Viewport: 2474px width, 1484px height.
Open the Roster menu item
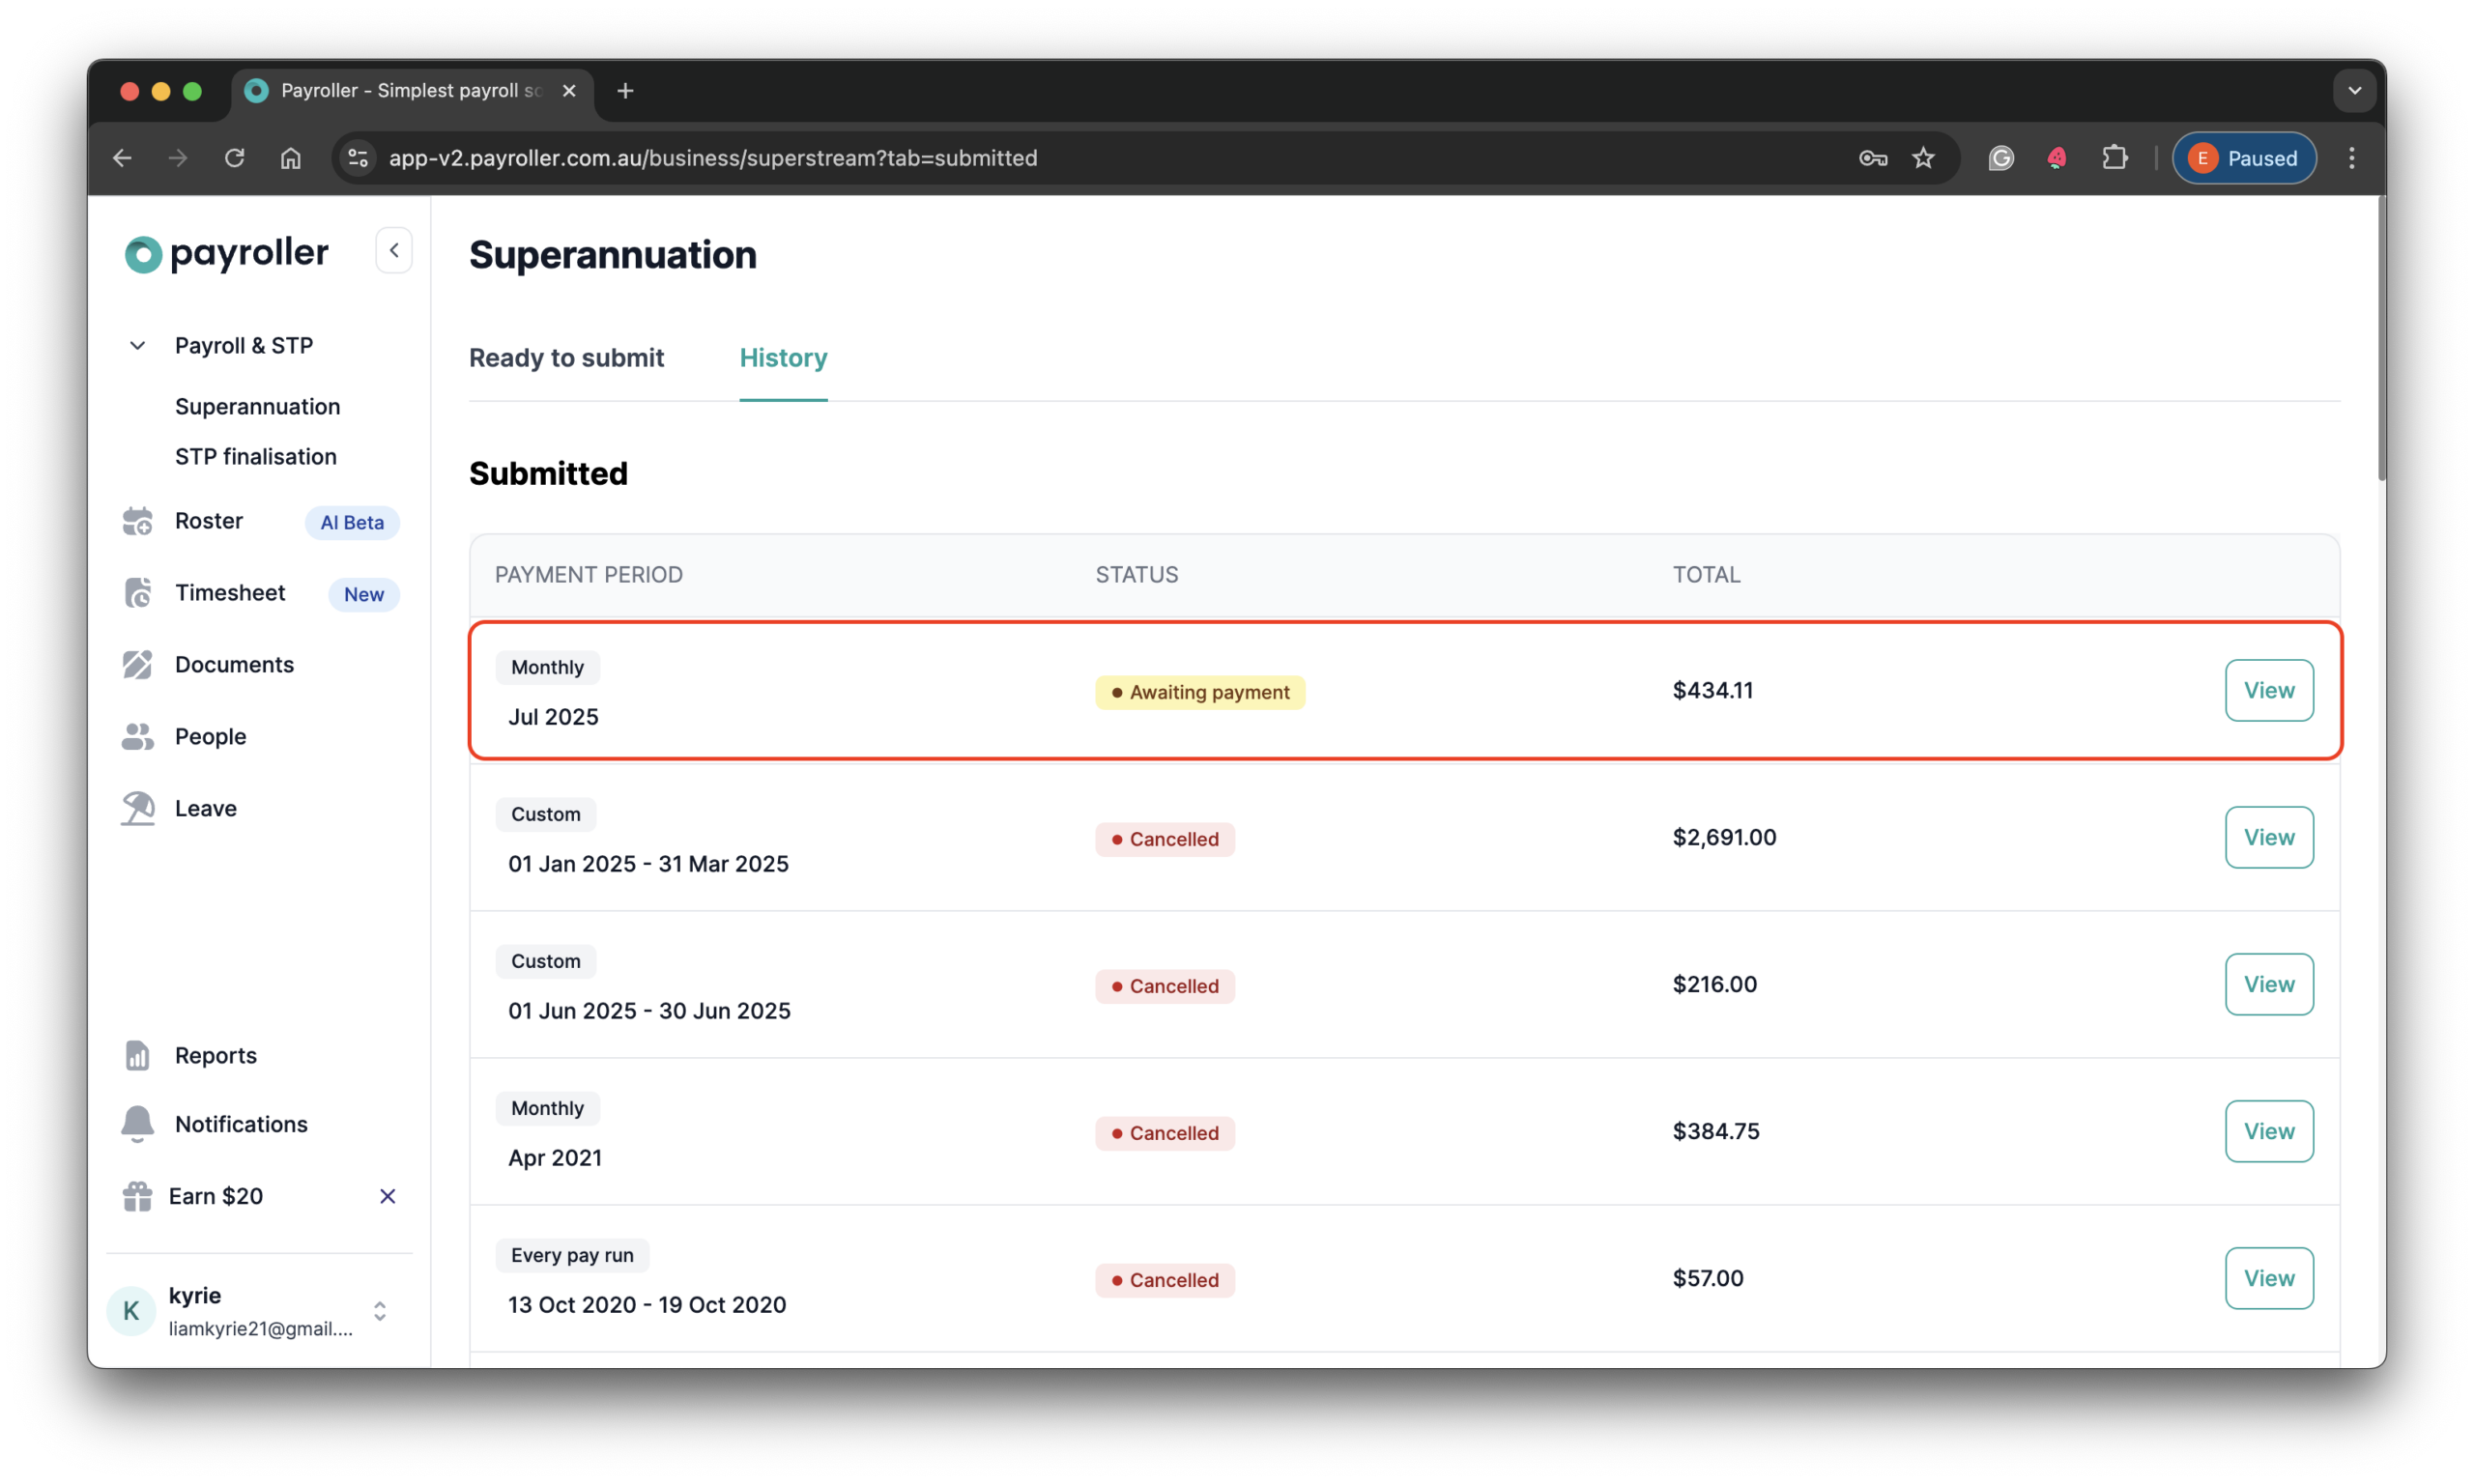click(x=209, y=521)
